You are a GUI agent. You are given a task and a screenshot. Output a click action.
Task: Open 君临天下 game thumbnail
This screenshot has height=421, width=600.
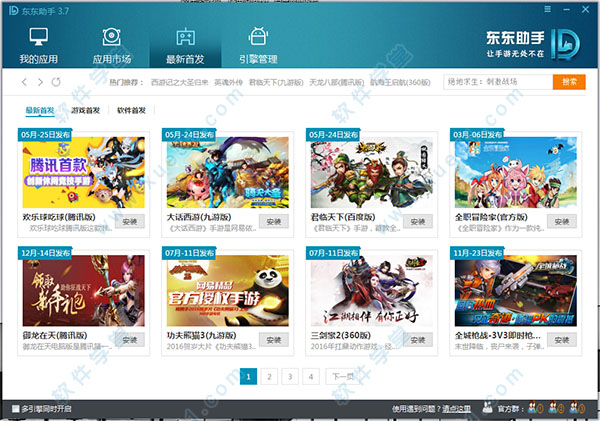tap(372, 173)
